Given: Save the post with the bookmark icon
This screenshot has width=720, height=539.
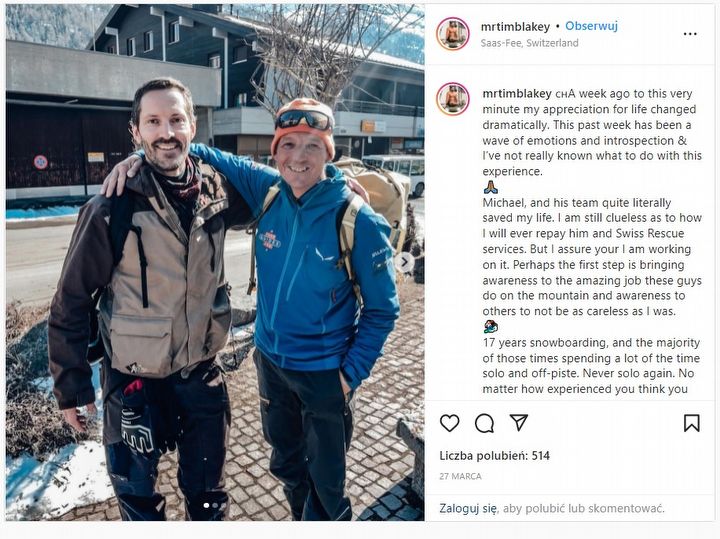Looking at the screenshot, I should [x=692, y=423].
